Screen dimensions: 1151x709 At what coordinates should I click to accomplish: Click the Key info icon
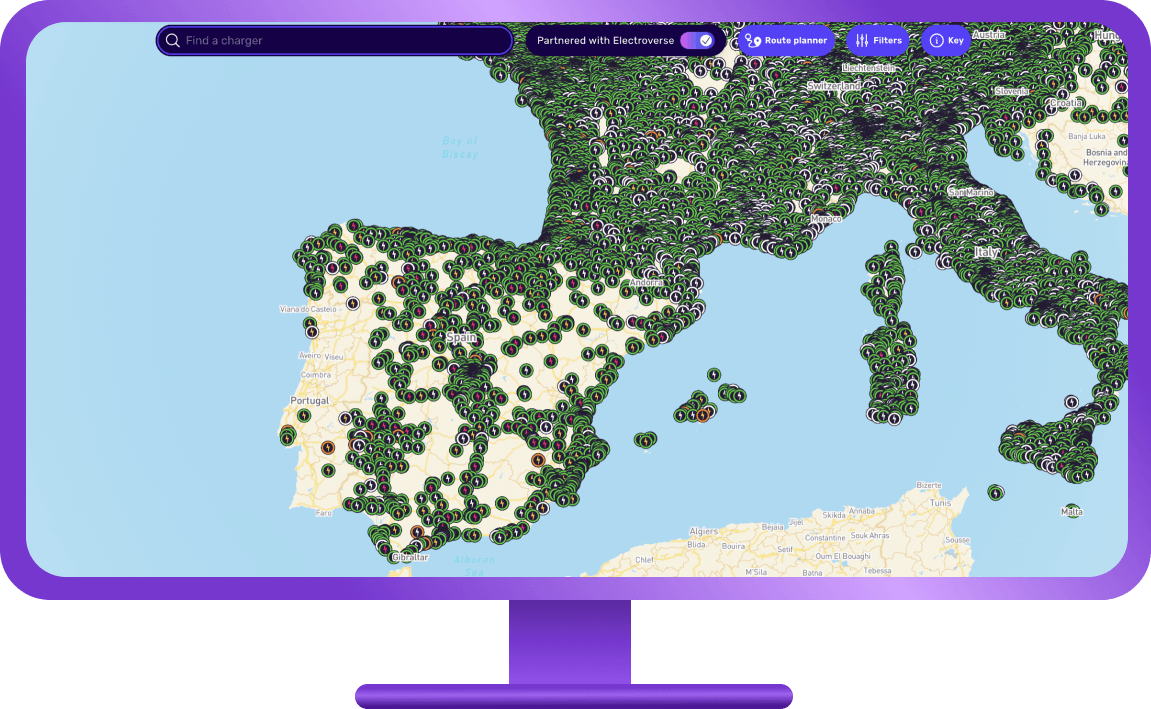coord(936,41)
